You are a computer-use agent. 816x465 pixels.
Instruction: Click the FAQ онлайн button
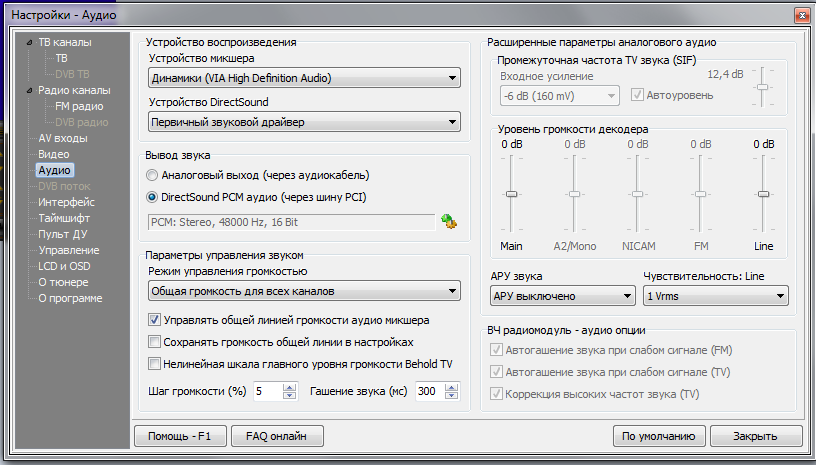click(x=277, y=436)
